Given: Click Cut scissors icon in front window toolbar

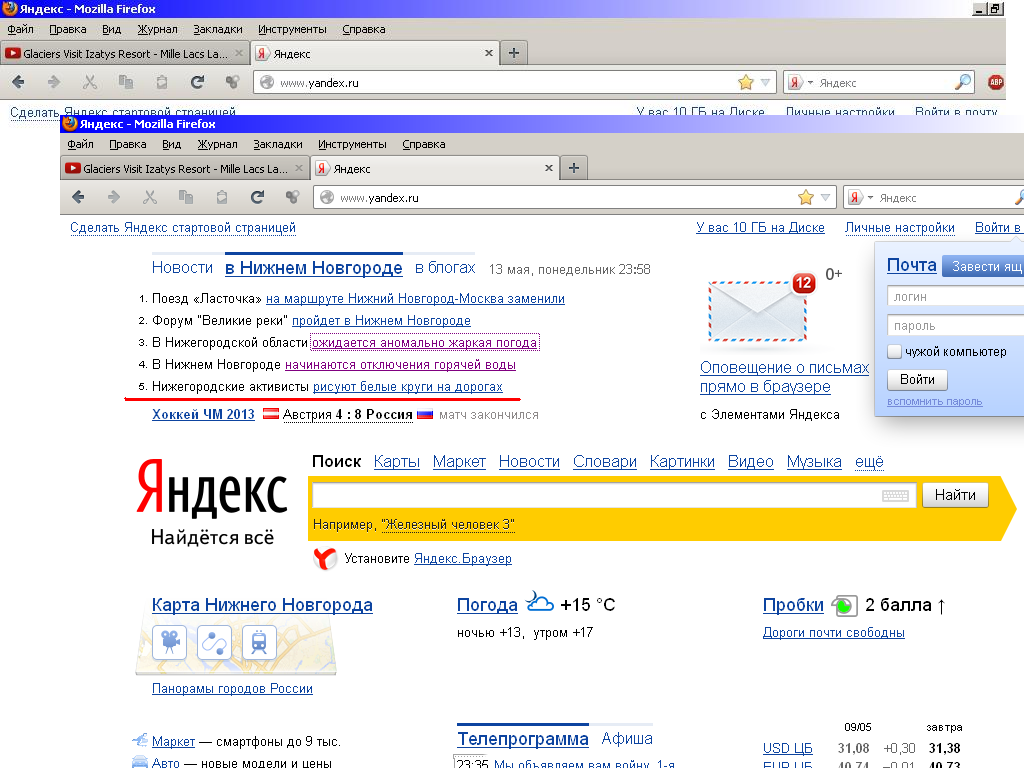Looking at the screenshot, I should pos(150,197).
